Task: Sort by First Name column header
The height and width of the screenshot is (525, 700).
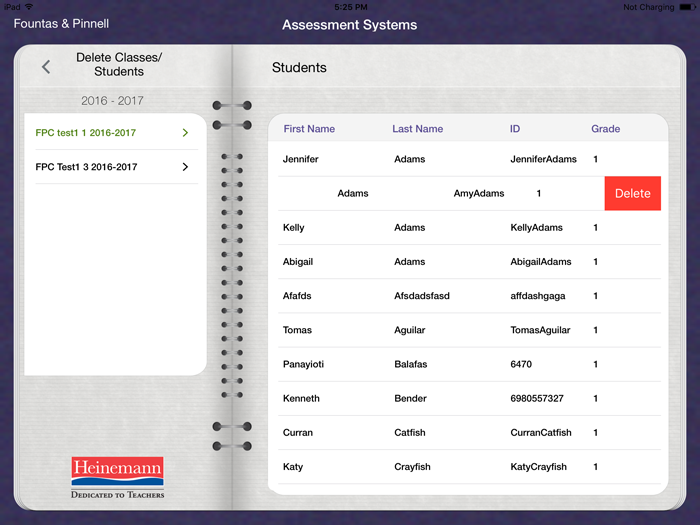Action: coord(309,129)
